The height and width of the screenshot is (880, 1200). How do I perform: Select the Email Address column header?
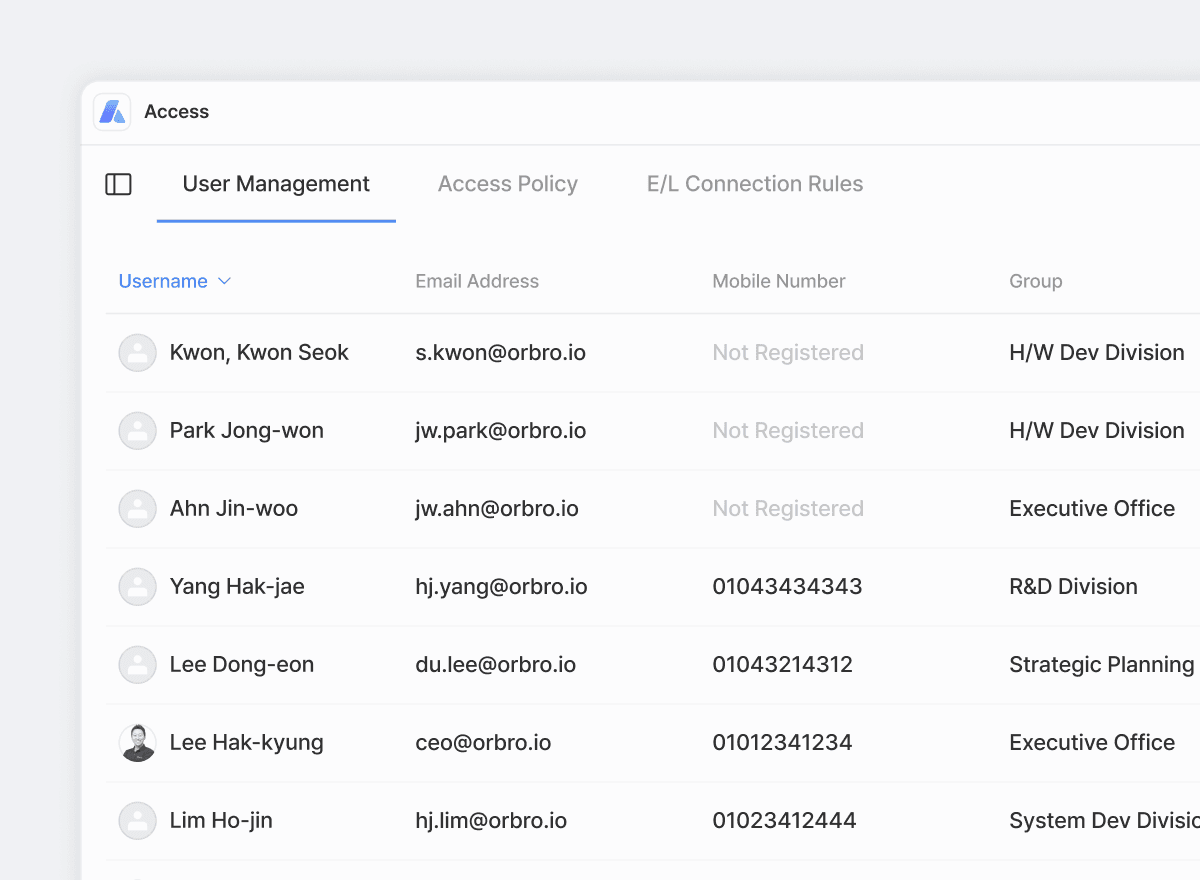(x=477, y=281)
